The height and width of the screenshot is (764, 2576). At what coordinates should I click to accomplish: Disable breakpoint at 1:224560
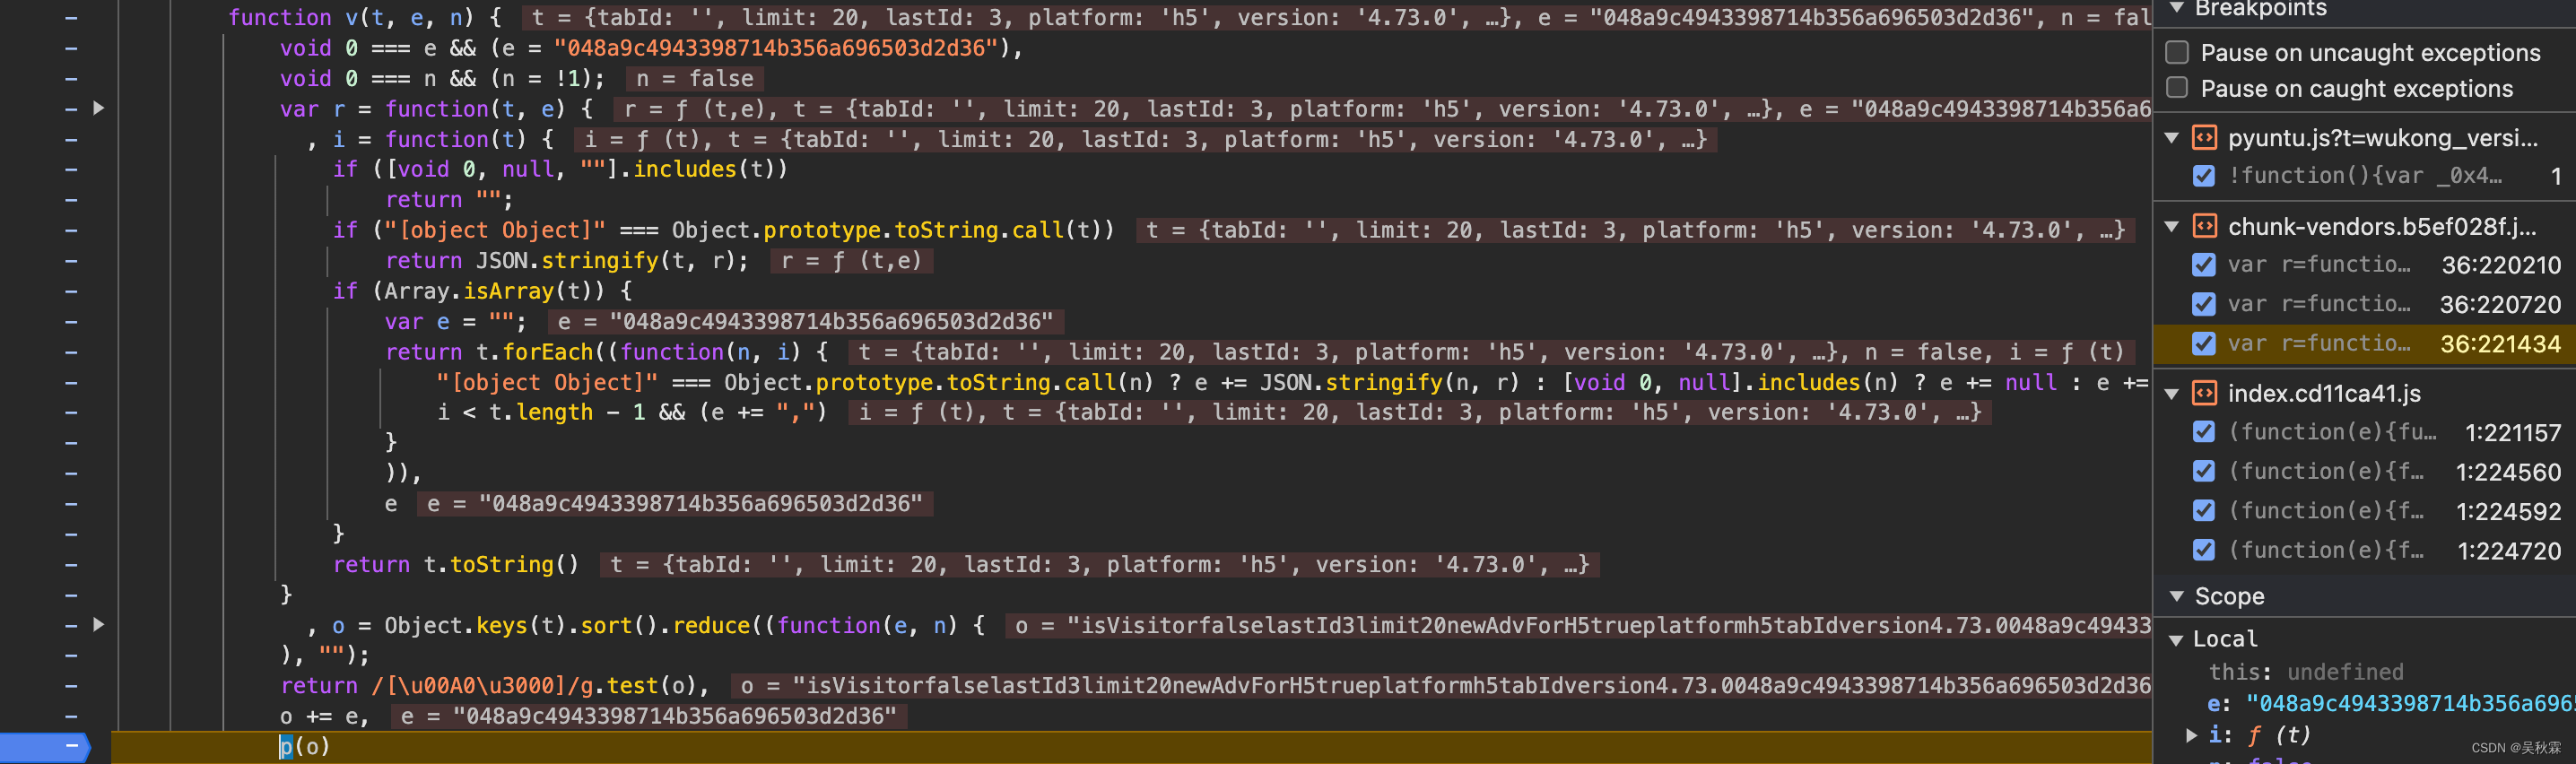tap(2204, 471)
